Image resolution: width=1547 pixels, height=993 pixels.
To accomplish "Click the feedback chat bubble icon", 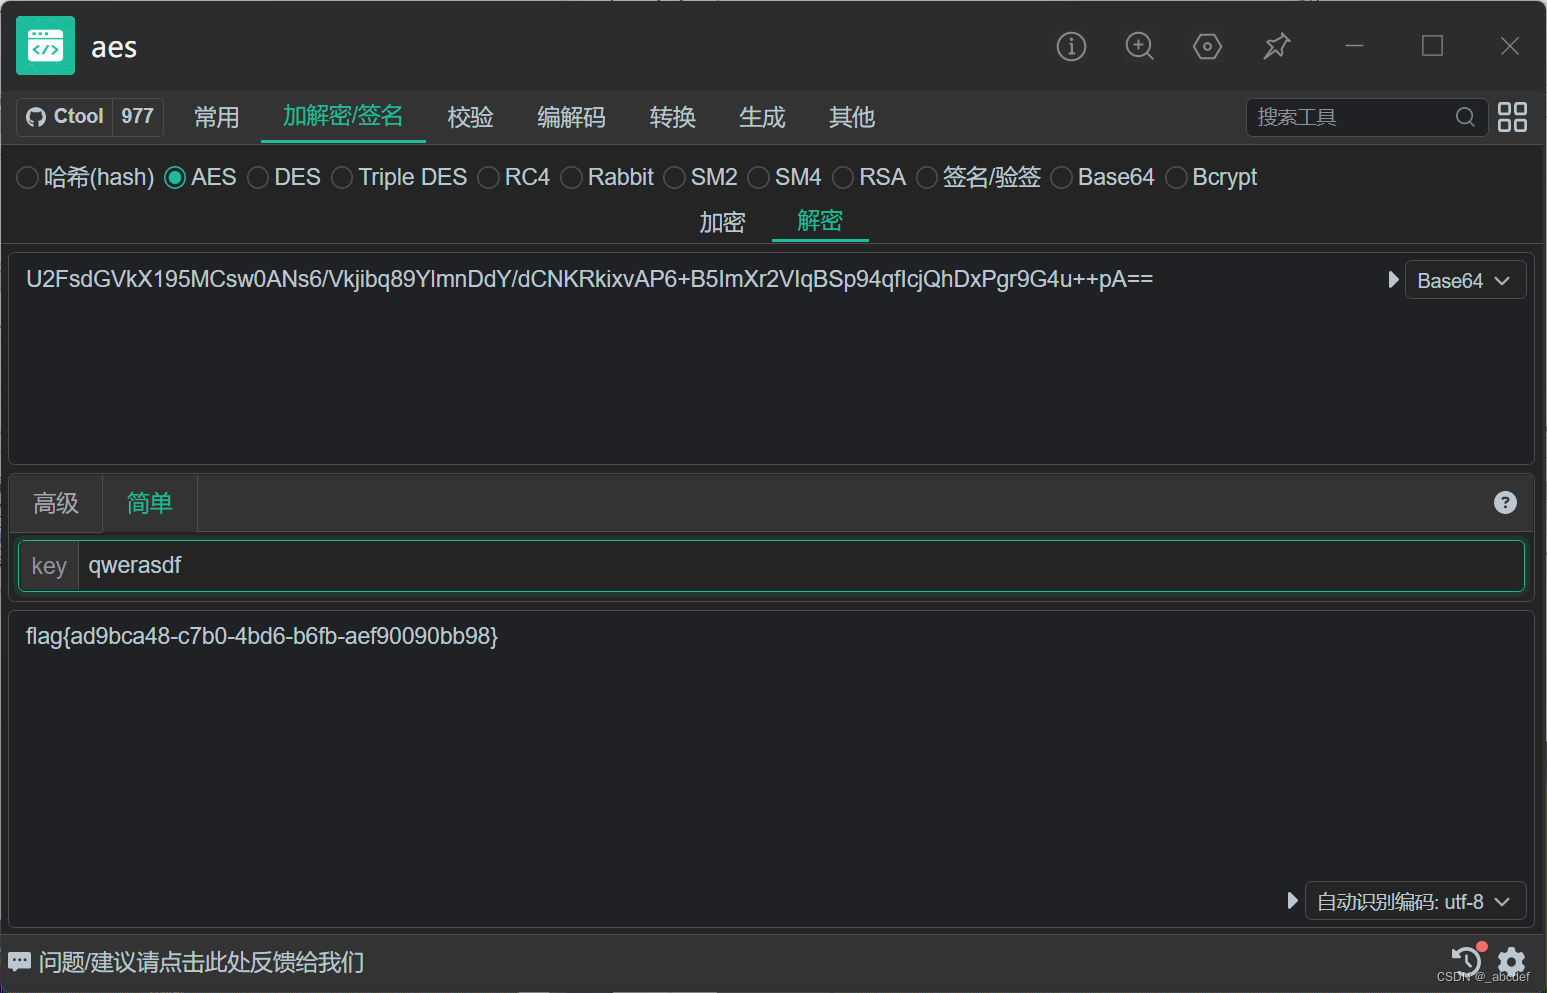I will coord(19,962).
